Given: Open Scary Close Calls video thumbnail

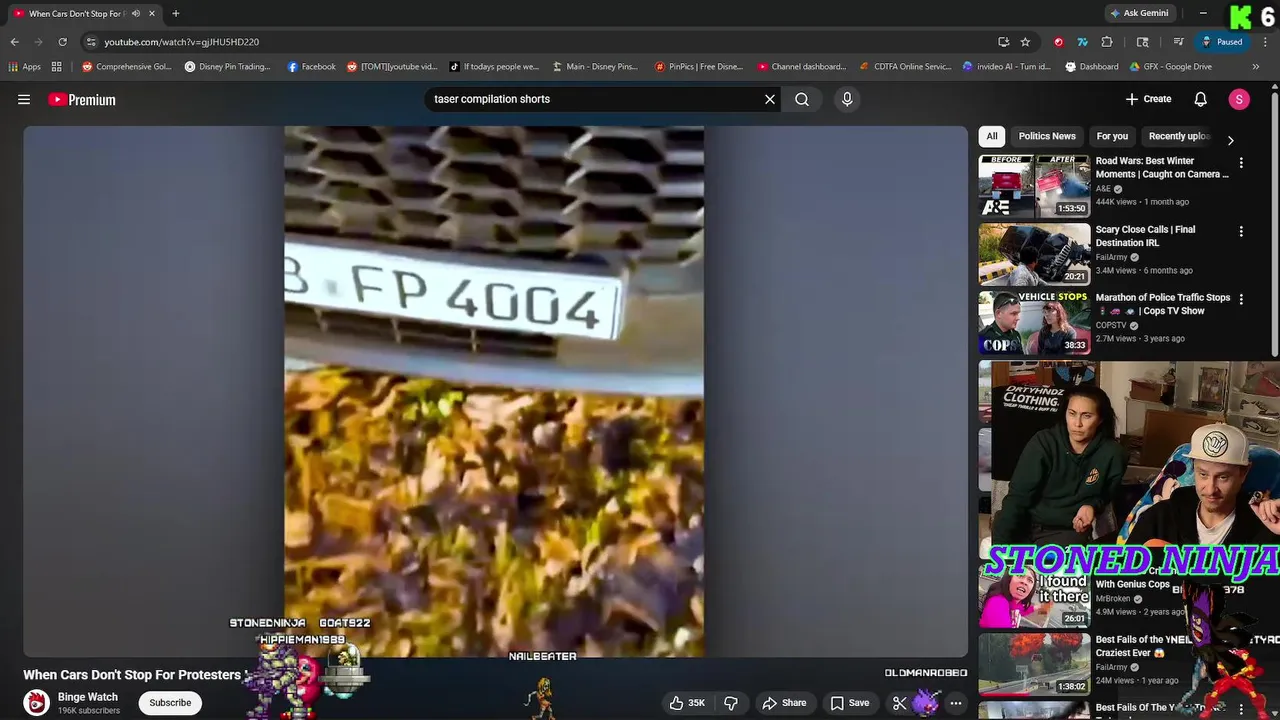Looking at the screenshot, I should pyautogui.click(x=1034, y=254).
